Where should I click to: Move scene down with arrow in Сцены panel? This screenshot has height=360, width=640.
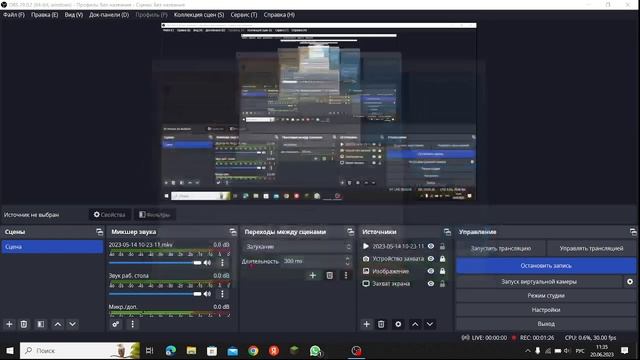[72, 324]
